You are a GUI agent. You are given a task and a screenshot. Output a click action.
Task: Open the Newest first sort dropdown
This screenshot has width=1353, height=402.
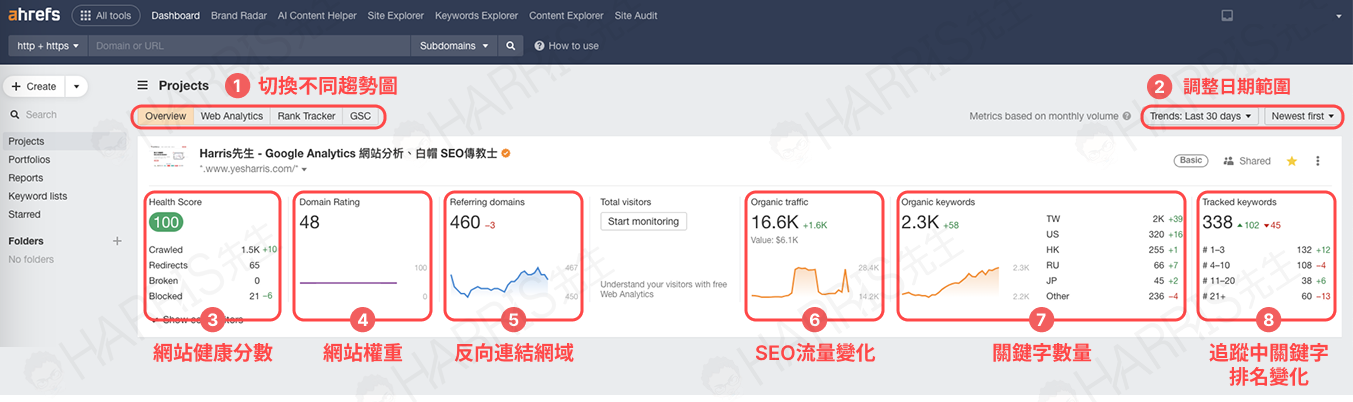[1302, 116]
